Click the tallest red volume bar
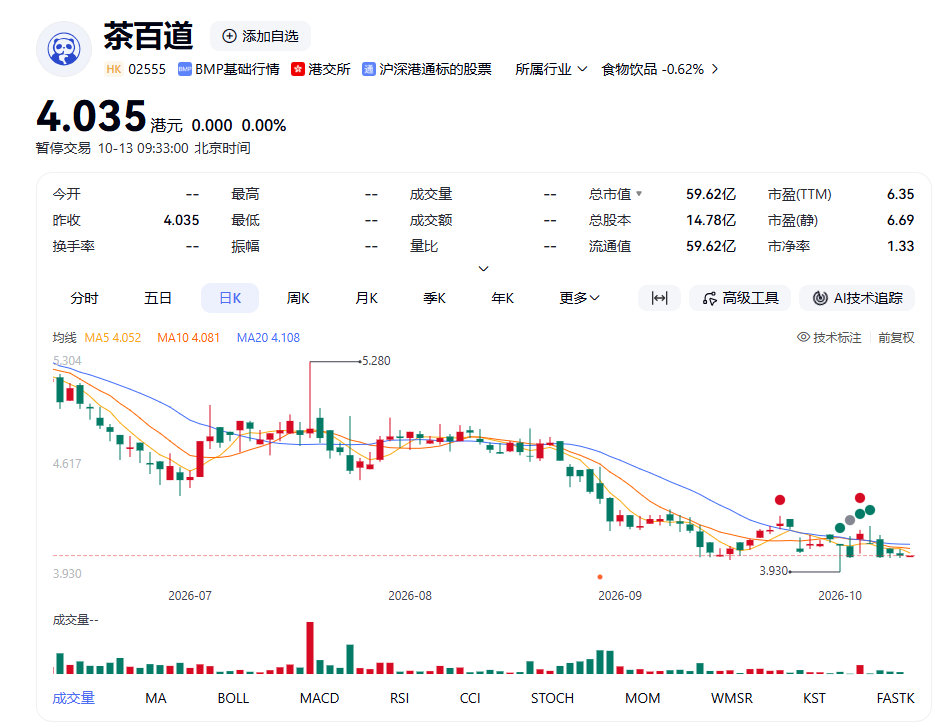The height and width of the screenshot is (727, 935). [x=310, y=648]
